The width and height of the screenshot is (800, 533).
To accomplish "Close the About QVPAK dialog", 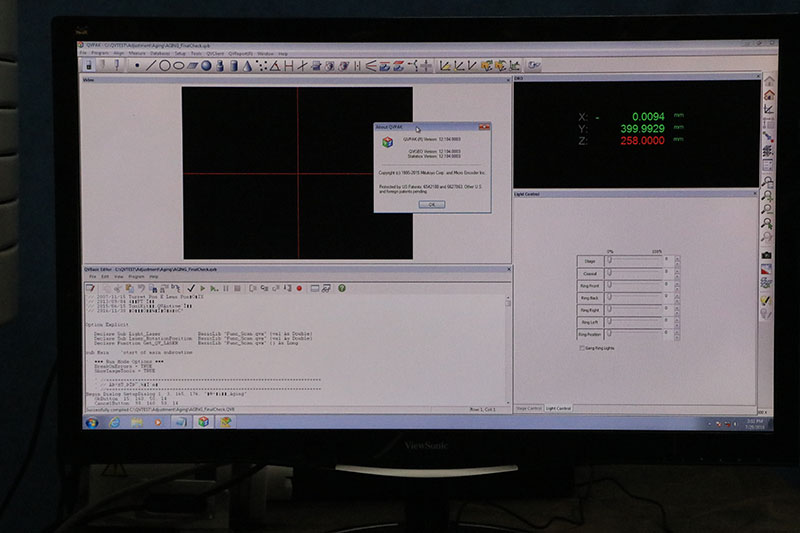I will click(484, 127).
